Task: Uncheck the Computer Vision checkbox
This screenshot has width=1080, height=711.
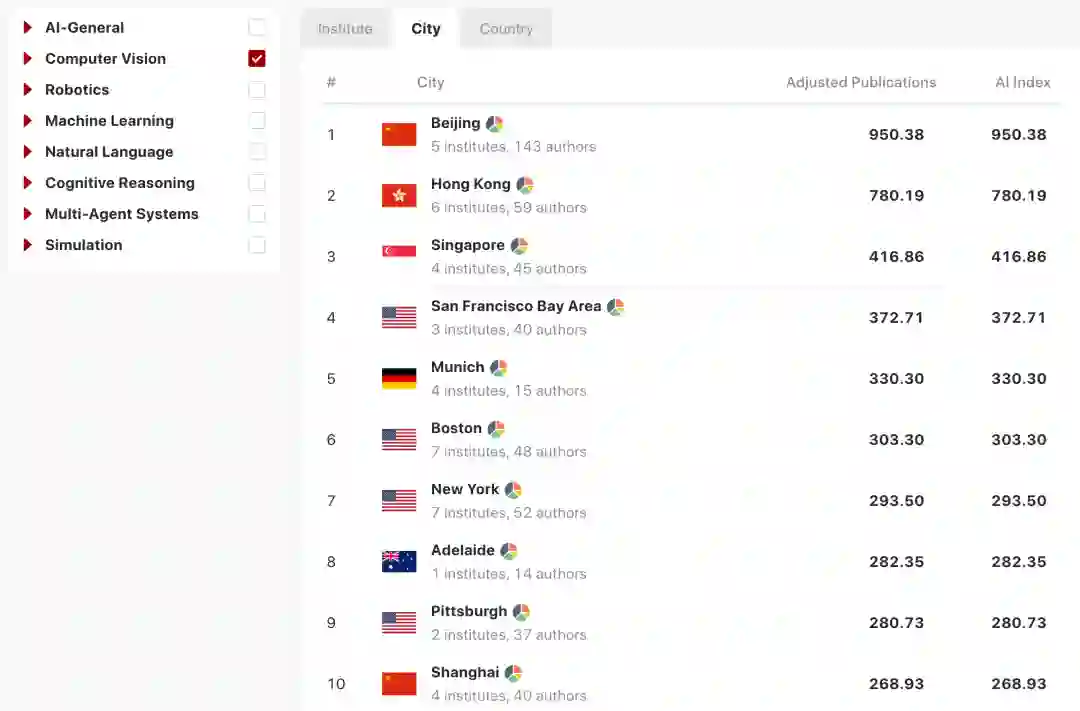Action: 257,59
